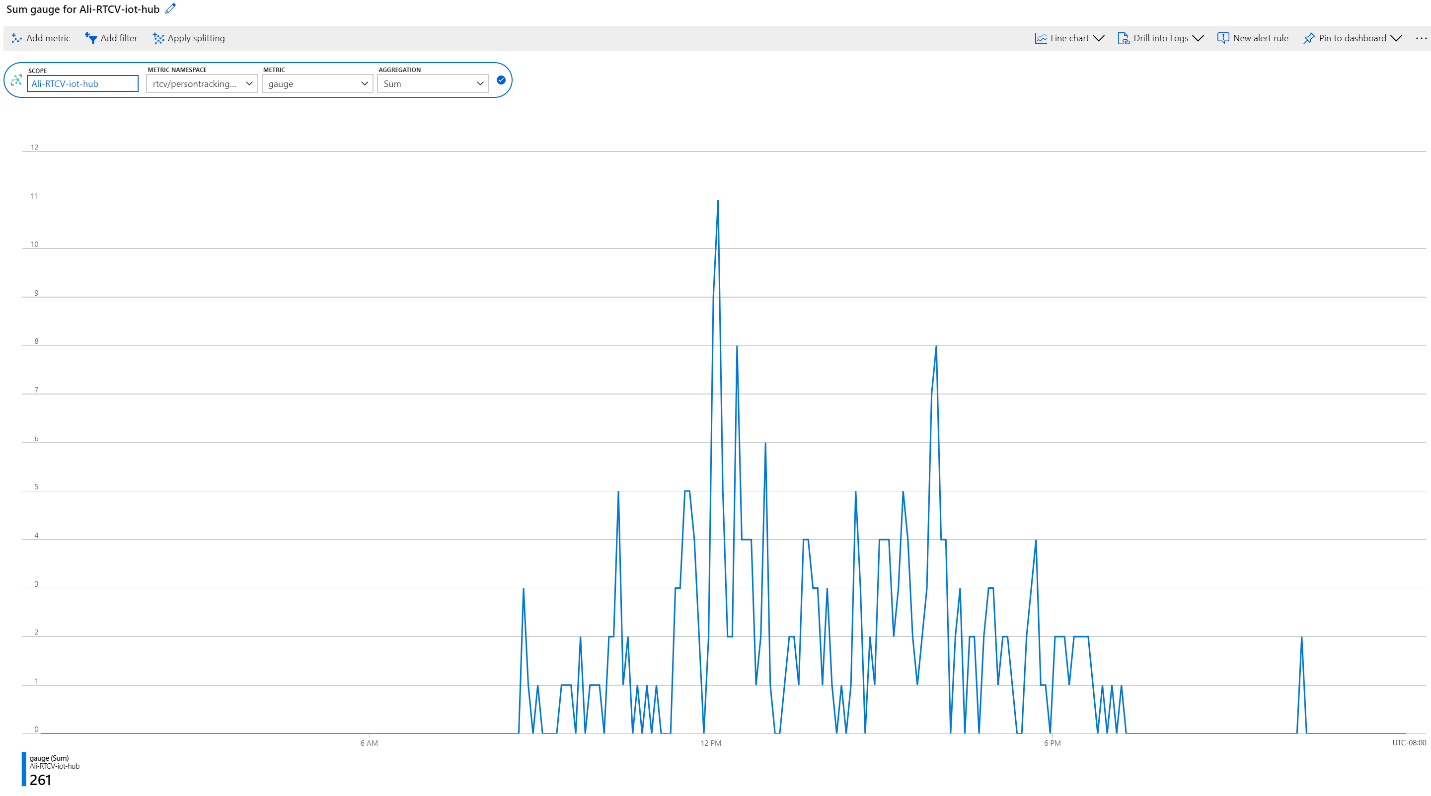
Task: Click the 6 AM time axis label
Action: click(x=368, y=743)
